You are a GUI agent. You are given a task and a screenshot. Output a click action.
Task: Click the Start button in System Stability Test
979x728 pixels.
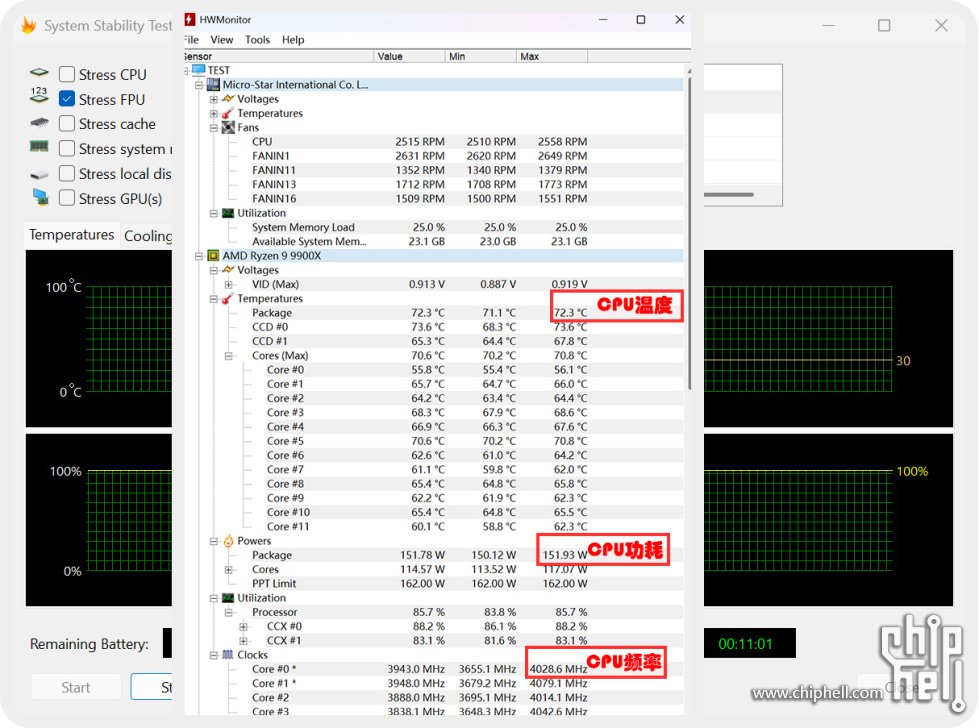pyautogui.click(x=76, y=687)
